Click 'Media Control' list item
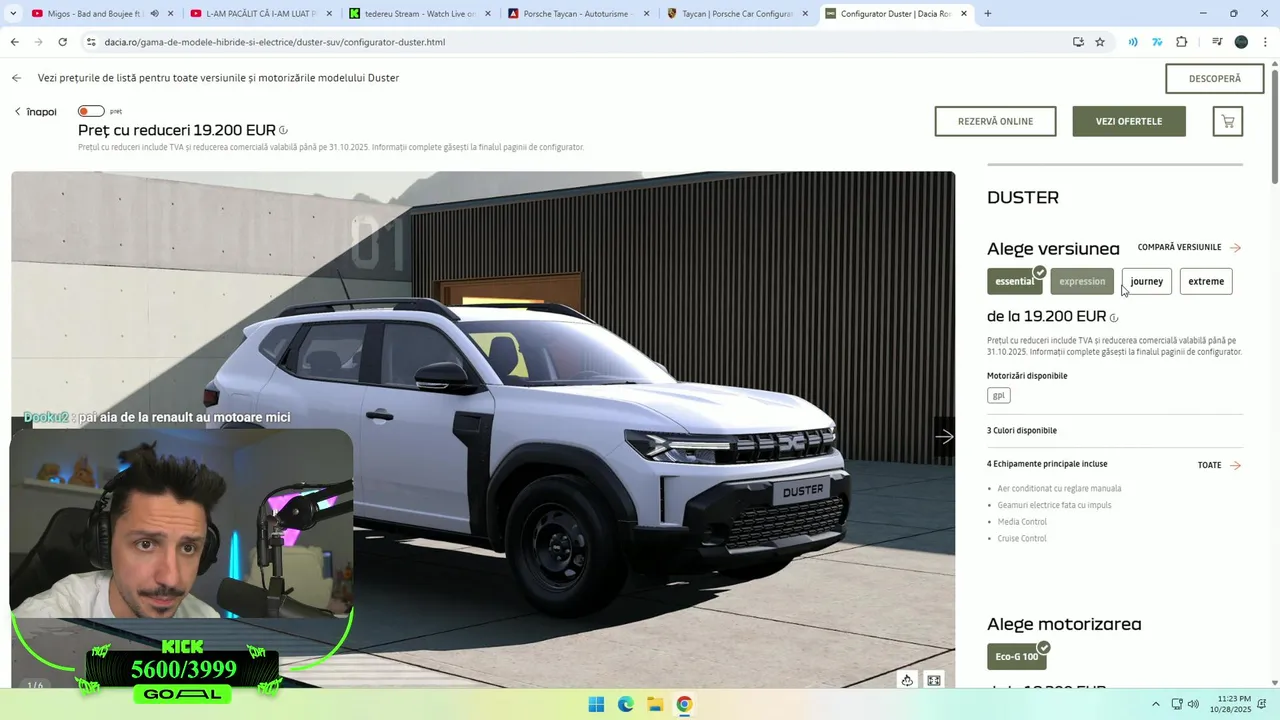This screenshot has height=720, width=1280. 1022,522
